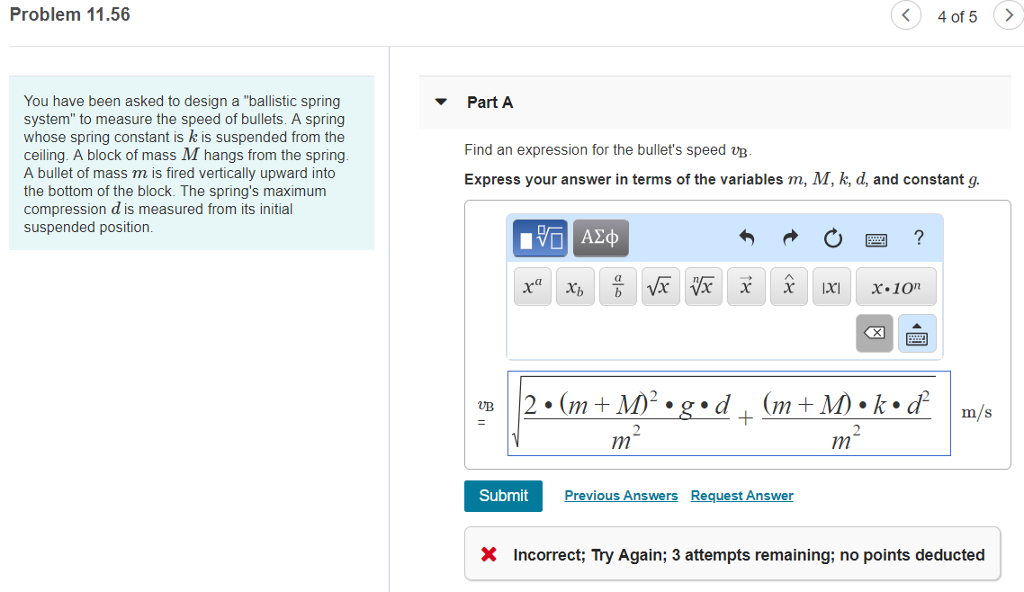
Task: Open the Greek symbols ΑΣφ palette
Action: point(600,238)
